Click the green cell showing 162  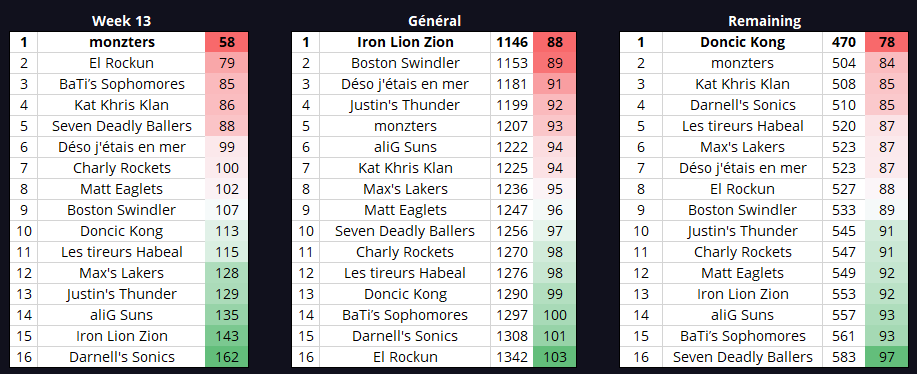click(227, 357)
